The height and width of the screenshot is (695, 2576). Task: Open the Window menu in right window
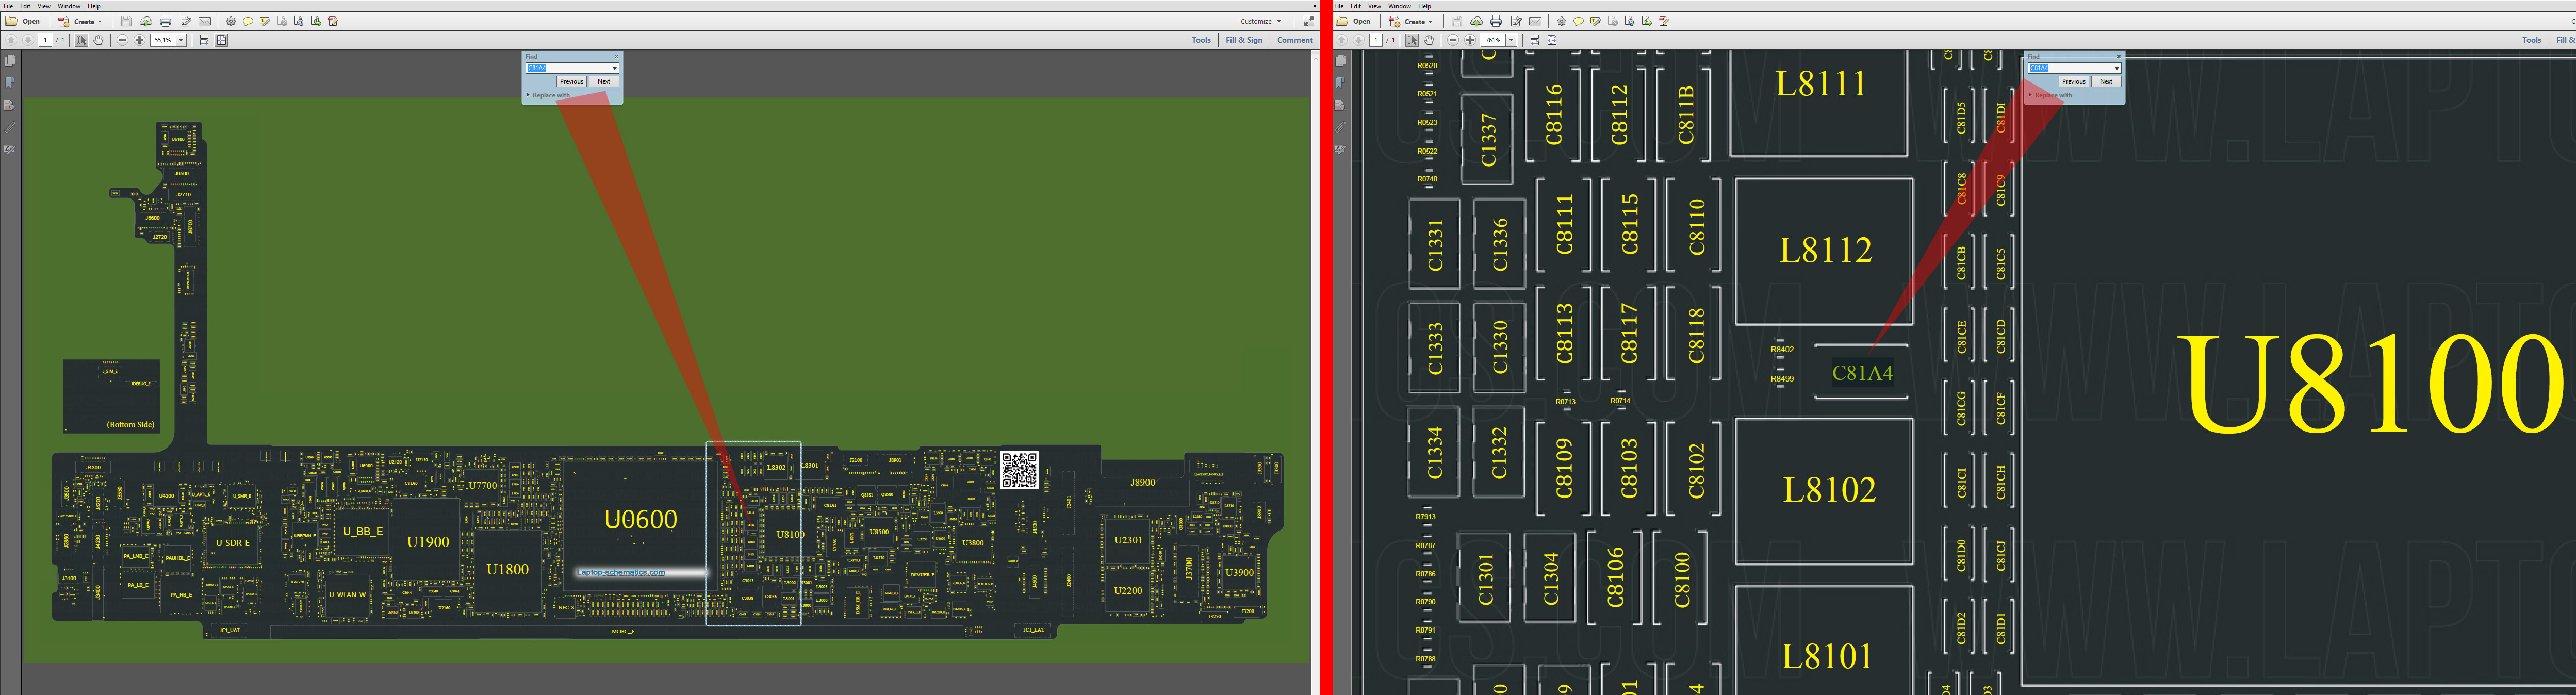point(1399,6)
